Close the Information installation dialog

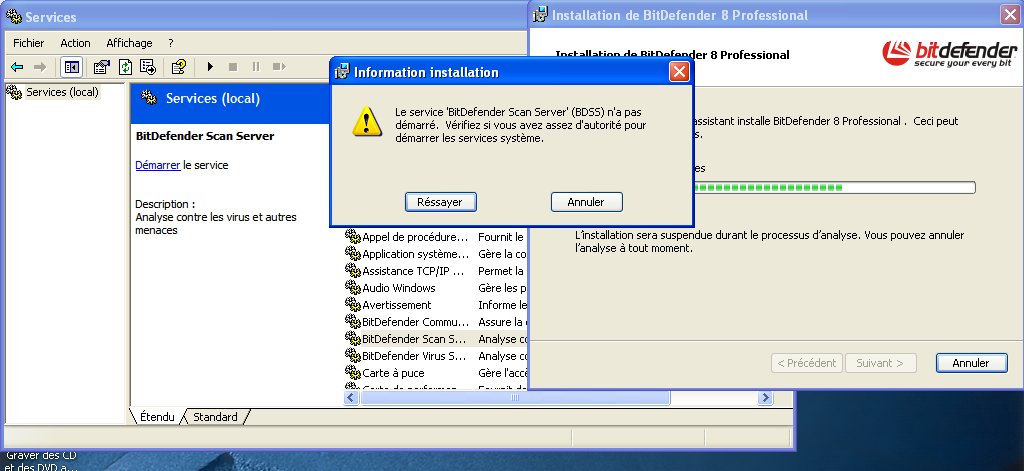(x=679, y=72)
